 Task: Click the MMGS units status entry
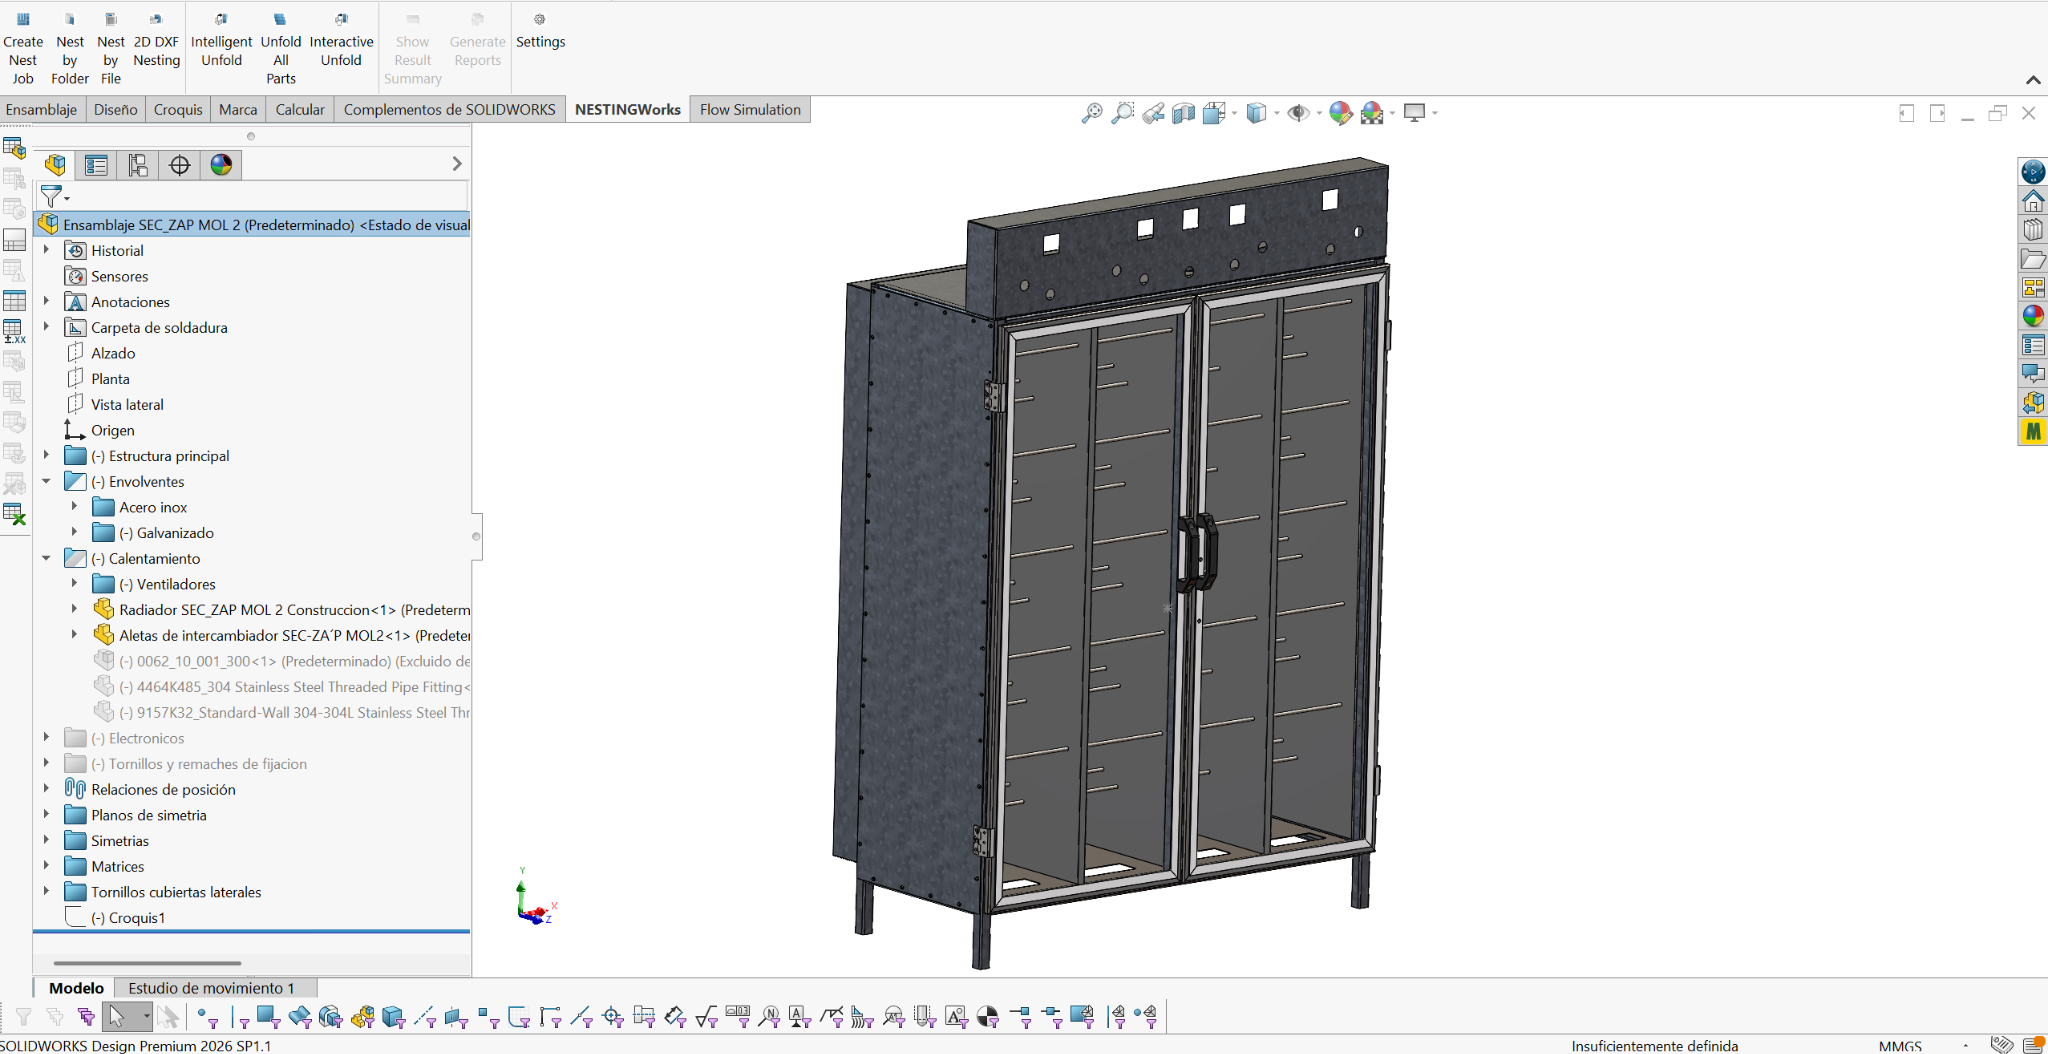coord(1900,1046)
